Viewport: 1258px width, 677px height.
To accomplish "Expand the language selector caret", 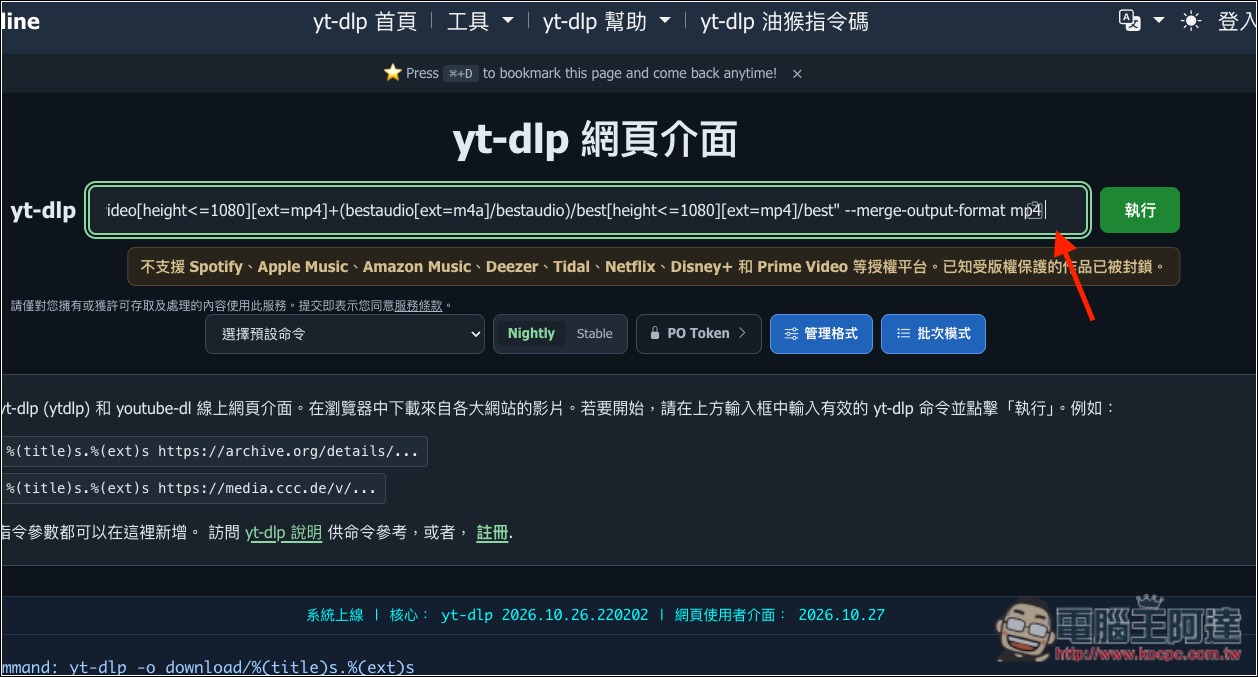I will point(1159,21).
